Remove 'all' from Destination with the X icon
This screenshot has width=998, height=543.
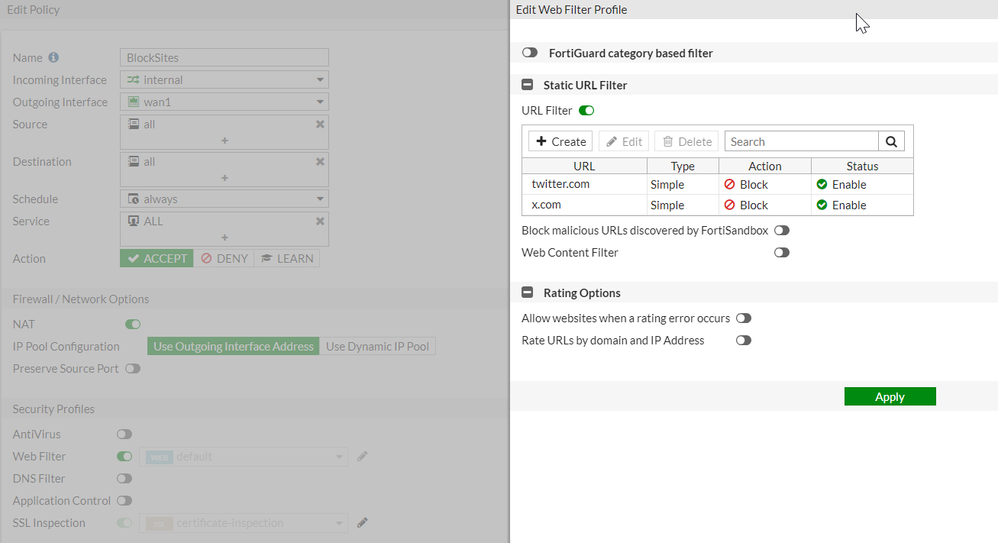[x=320, y=161]
